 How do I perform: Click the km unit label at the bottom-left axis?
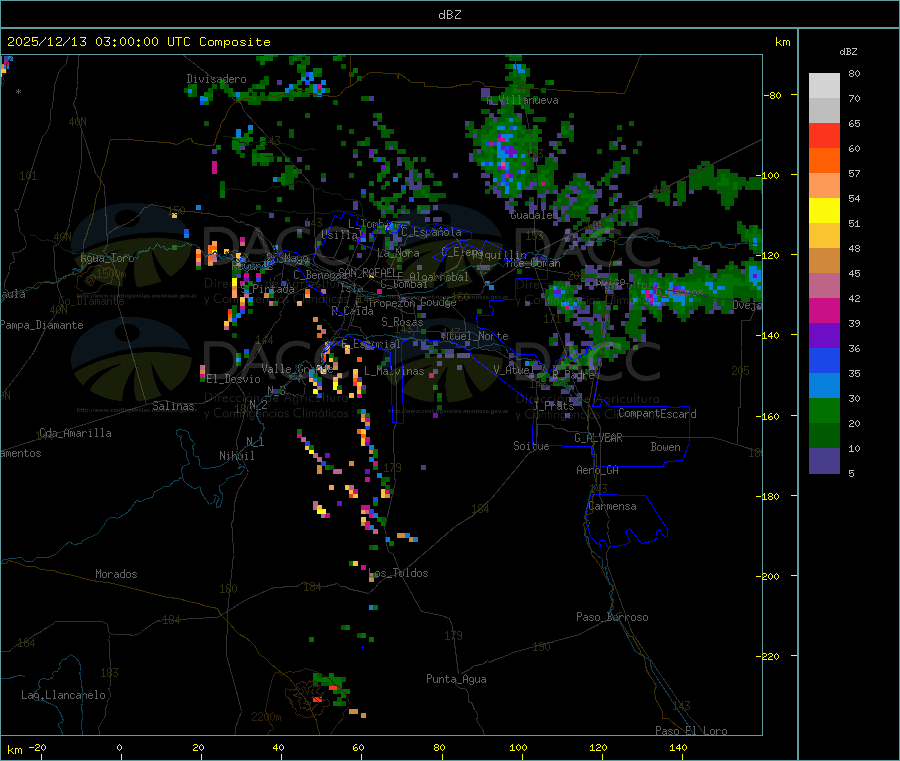coord(14,750)
